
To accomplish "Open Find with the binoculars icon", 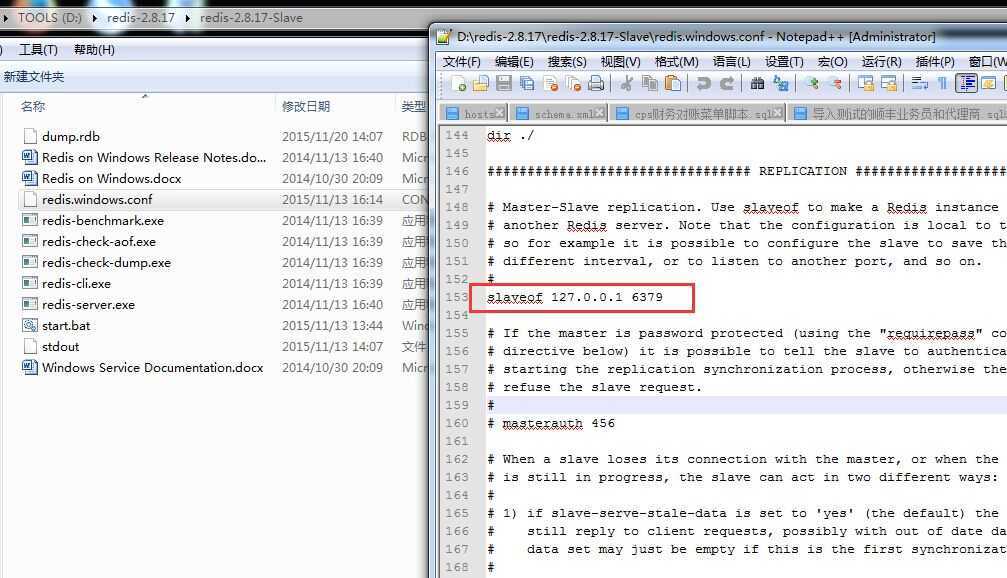I will (x=757, y=83).
